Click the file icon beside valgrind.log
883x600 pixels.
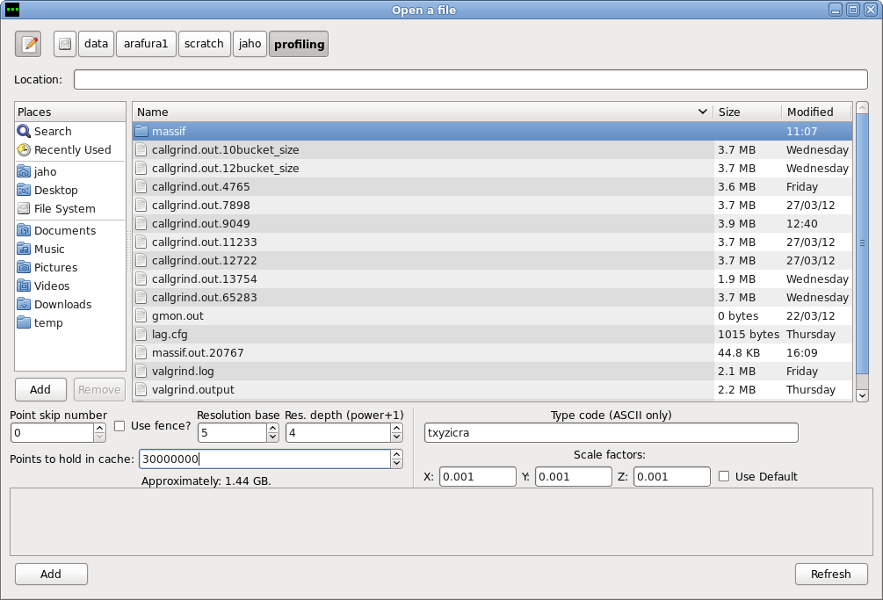click(141, 371)
